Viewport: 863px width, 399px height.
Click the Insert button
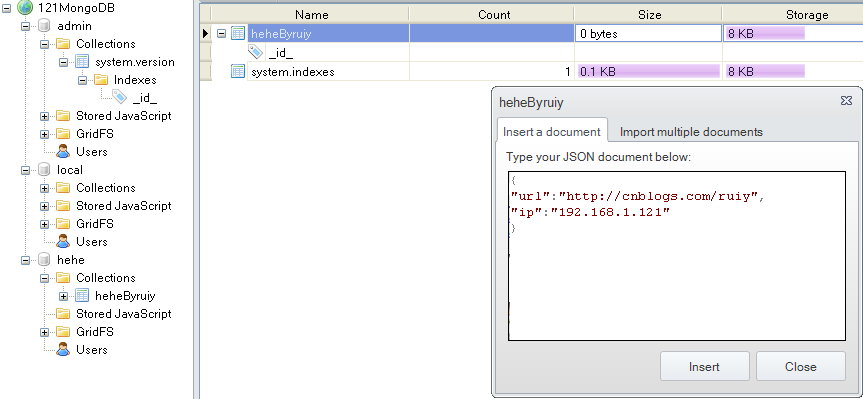point(704,367)
